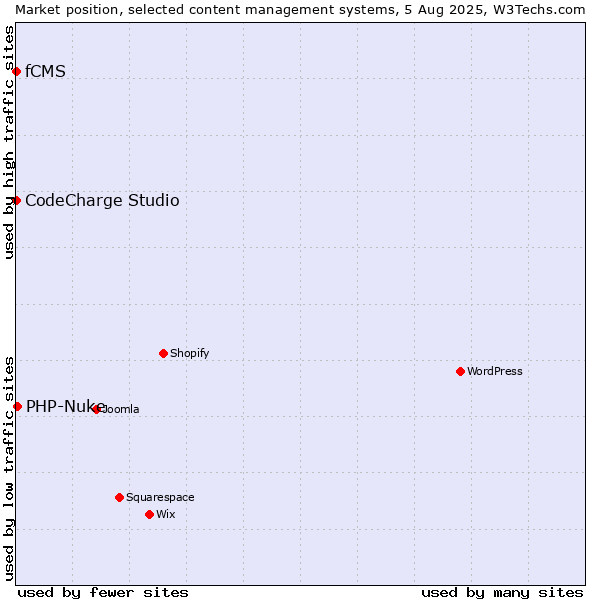This screenshot has width=600, height=600.
Task: Click the Shopify red data point
Action: [163, 354]
